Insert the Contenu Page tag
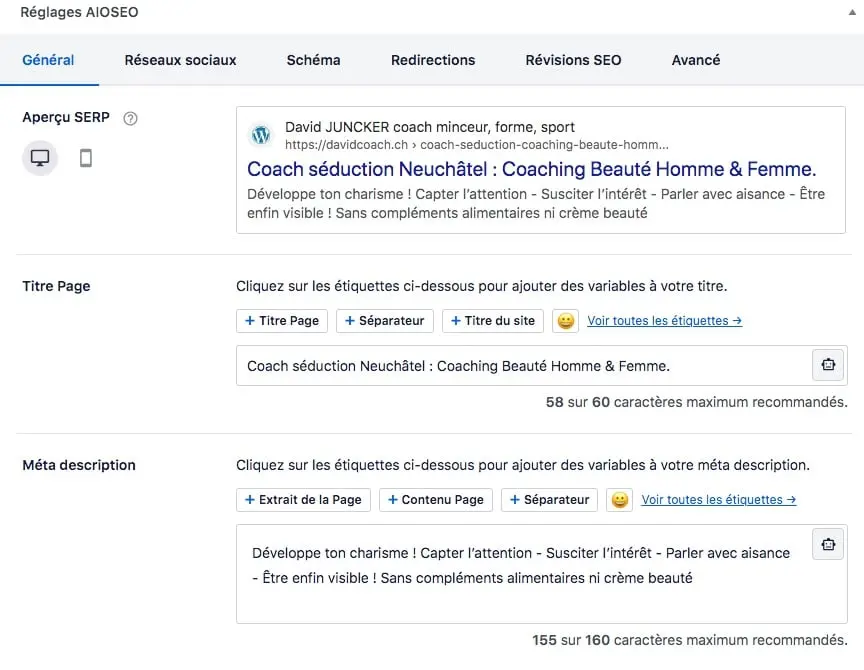 [436, 500]
